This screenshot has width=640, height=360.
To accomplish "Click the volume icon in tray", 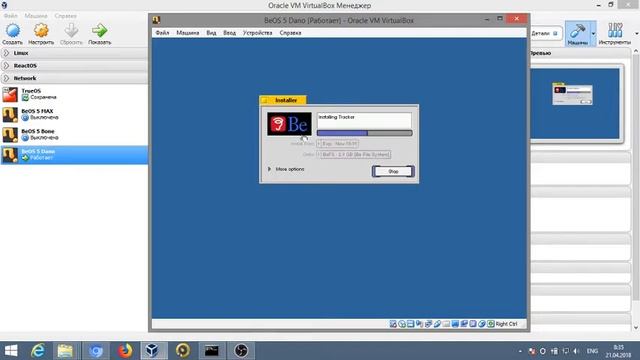I will tap(576, 351).
